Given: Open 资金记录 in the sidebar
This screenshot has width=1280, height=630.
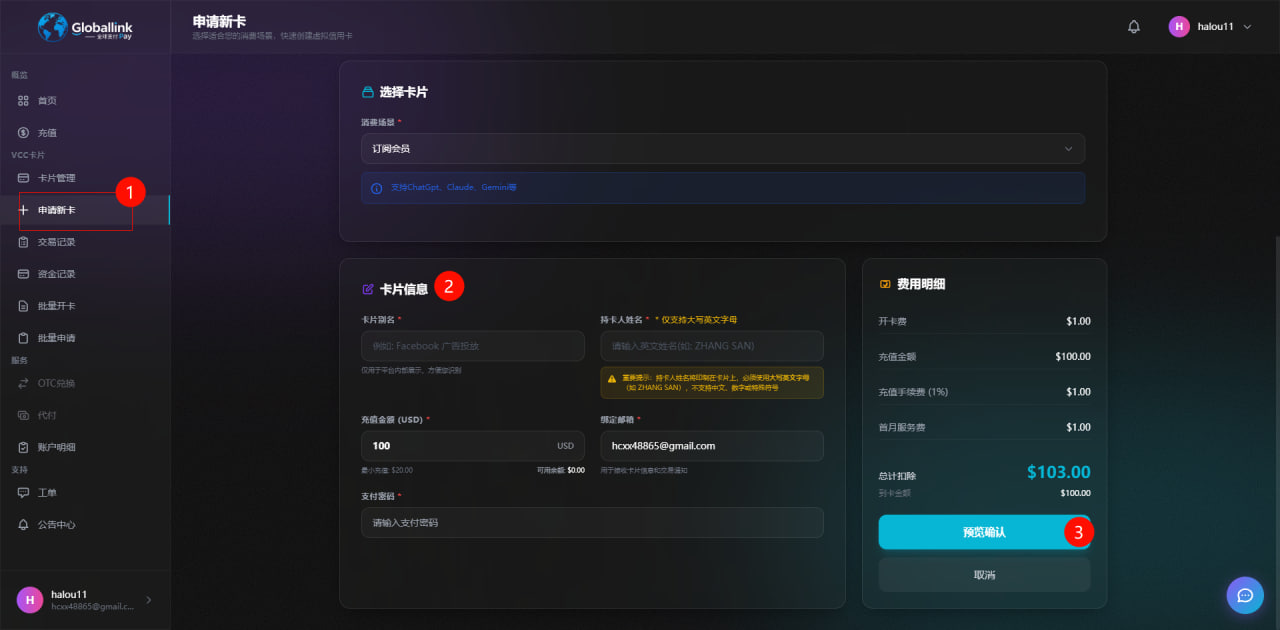Looking at the screenshot, I should pos(56,274).
